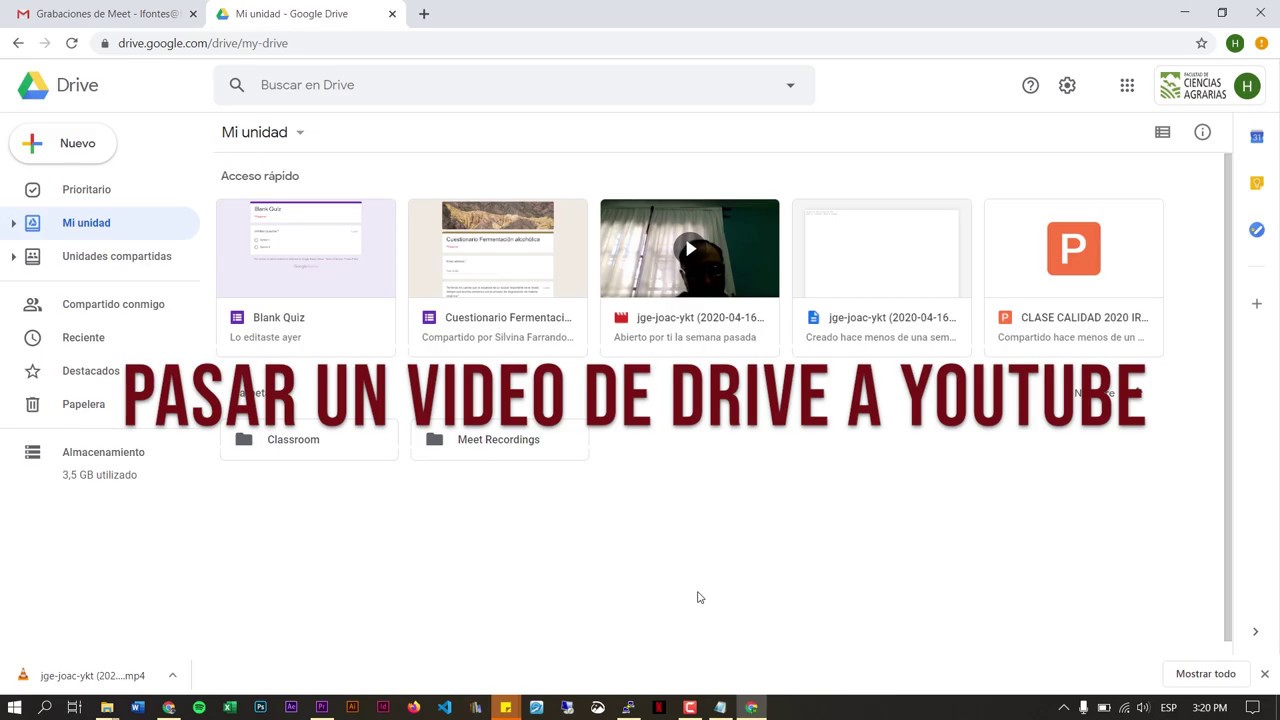Switch to list view layout
Image resolution: width=1280 pixels, height=720 pixels.
click(1162, 132)
